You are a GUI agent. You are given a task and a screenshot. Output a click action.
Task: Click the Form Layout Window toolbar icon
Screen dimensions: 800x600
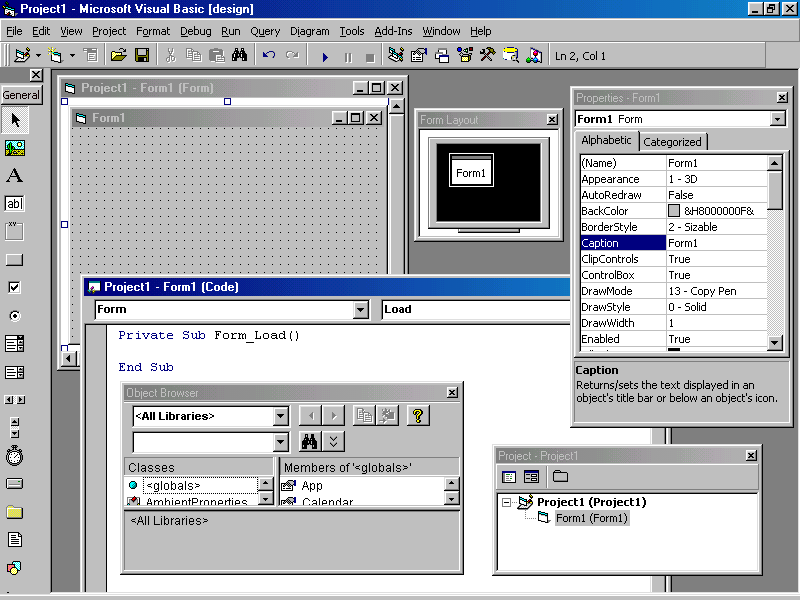(442, 55)
